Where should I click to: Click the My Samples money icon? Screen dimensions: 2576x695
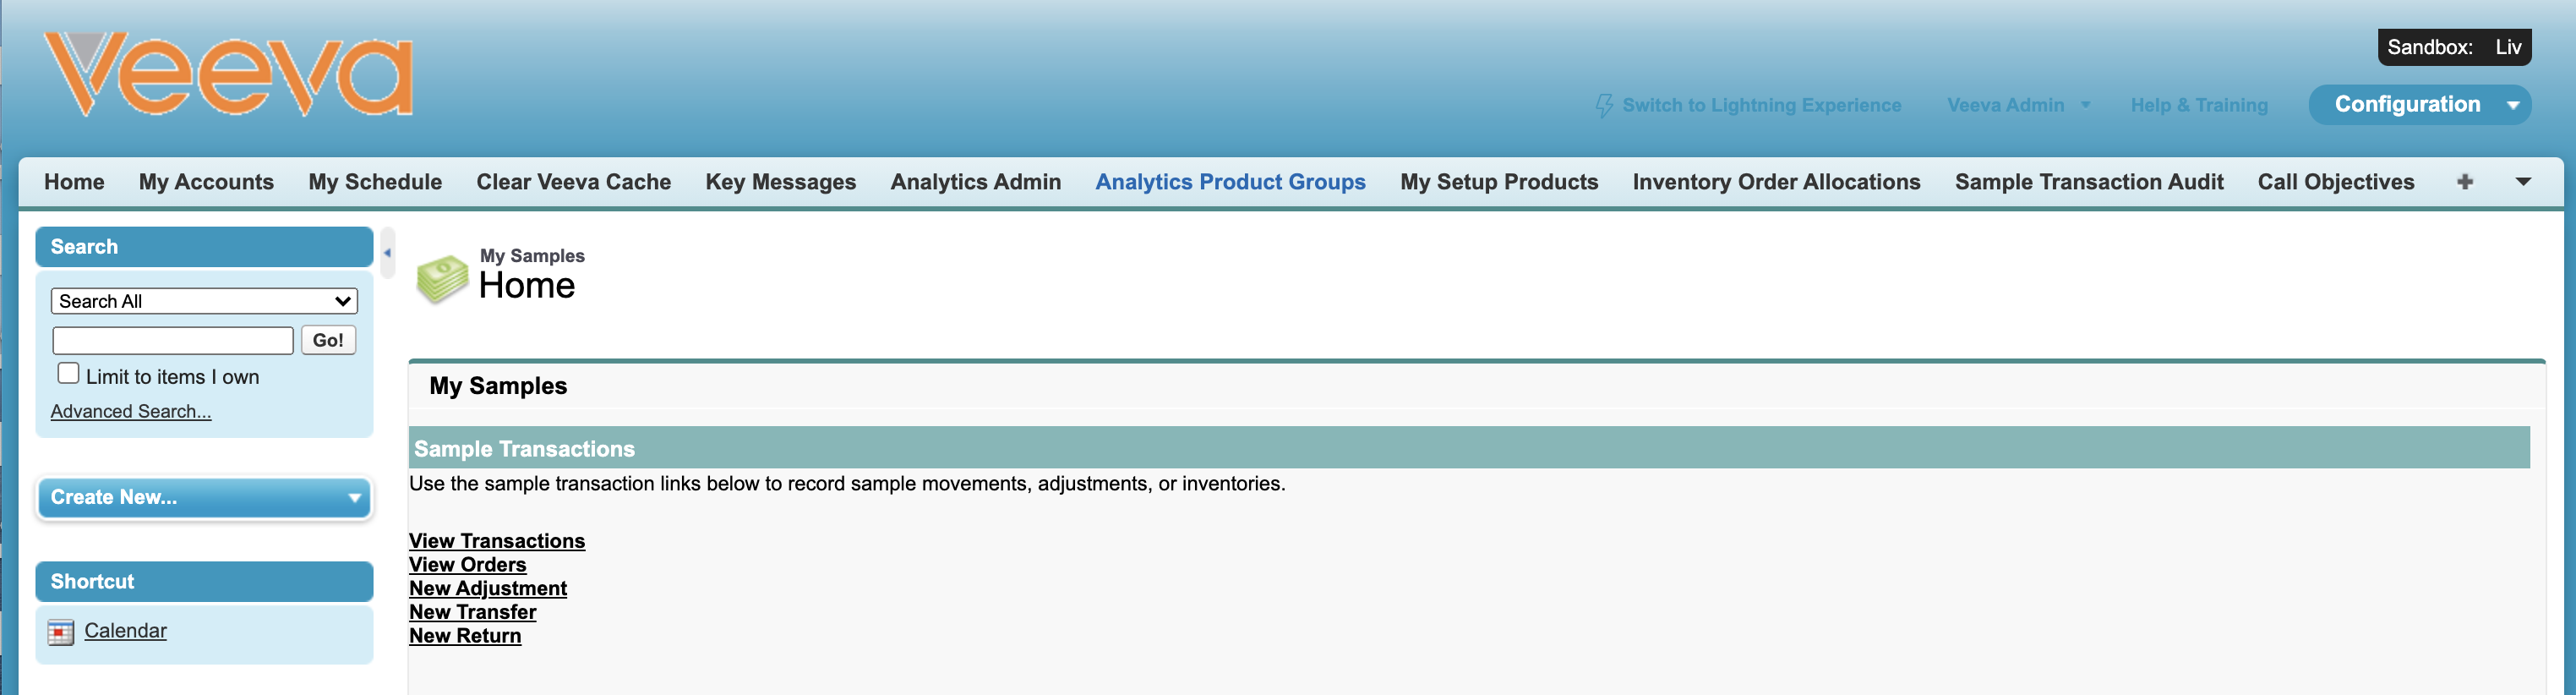[442, 278]
